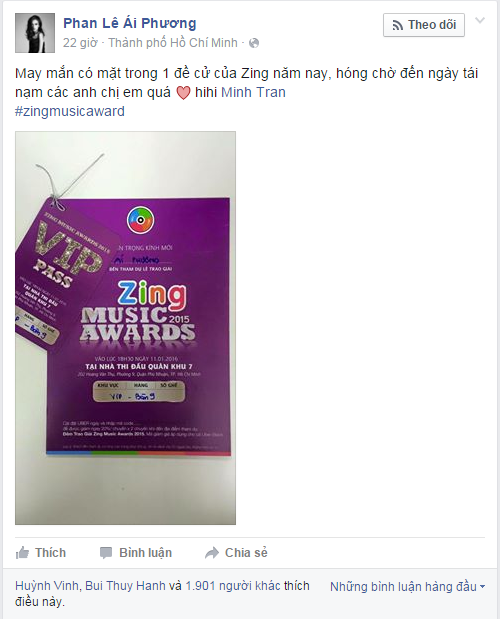Expand the post options chevron
The width and height of the screenshot is (500, 619).
pos(479,21)
